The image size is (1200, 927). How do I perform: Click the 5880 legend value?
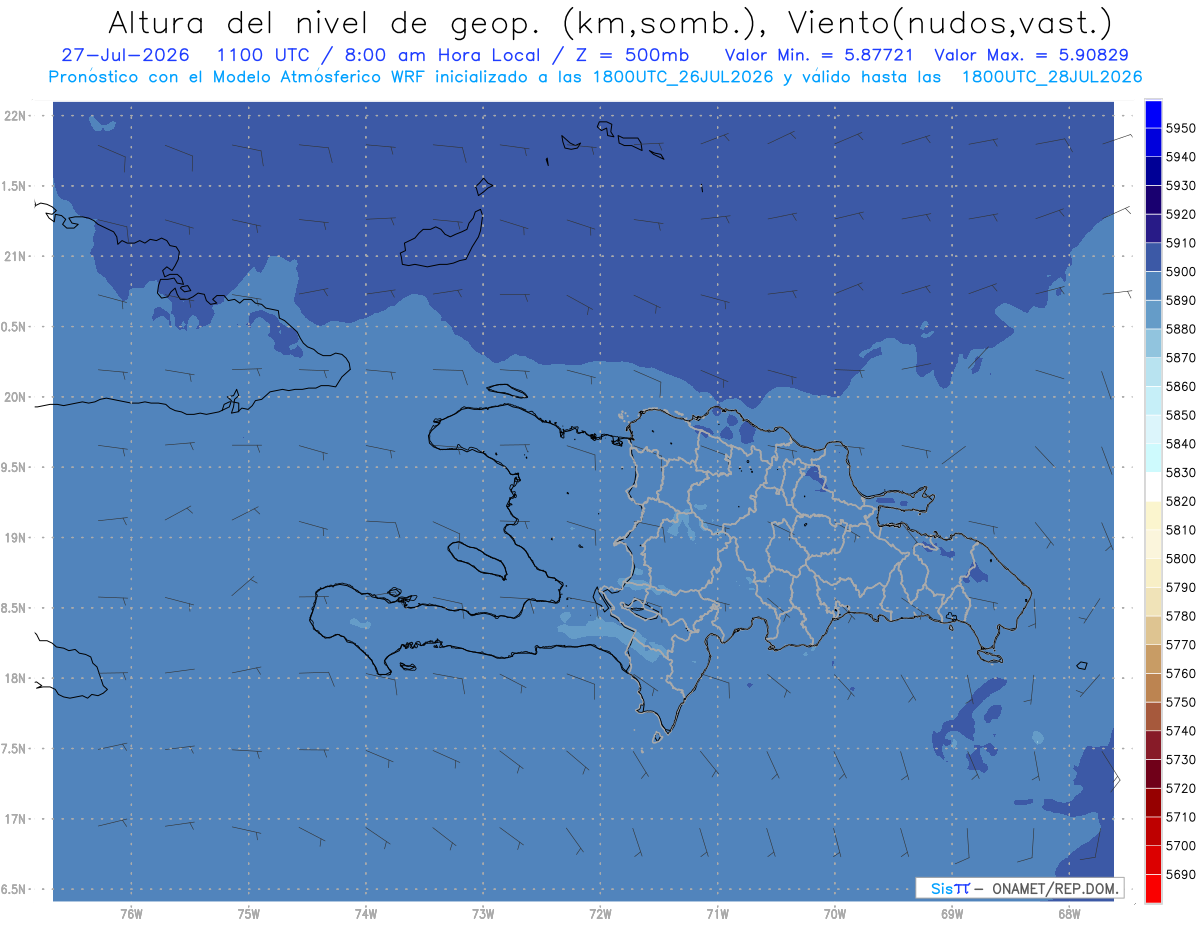click(x=1180, y=329)
